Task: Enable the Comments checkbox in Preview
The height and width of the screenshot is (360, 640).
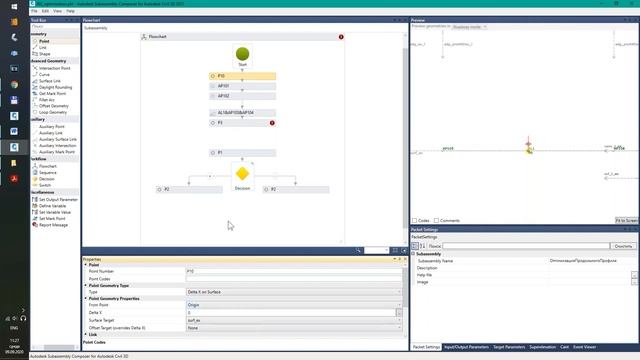Action: (436, 220)
